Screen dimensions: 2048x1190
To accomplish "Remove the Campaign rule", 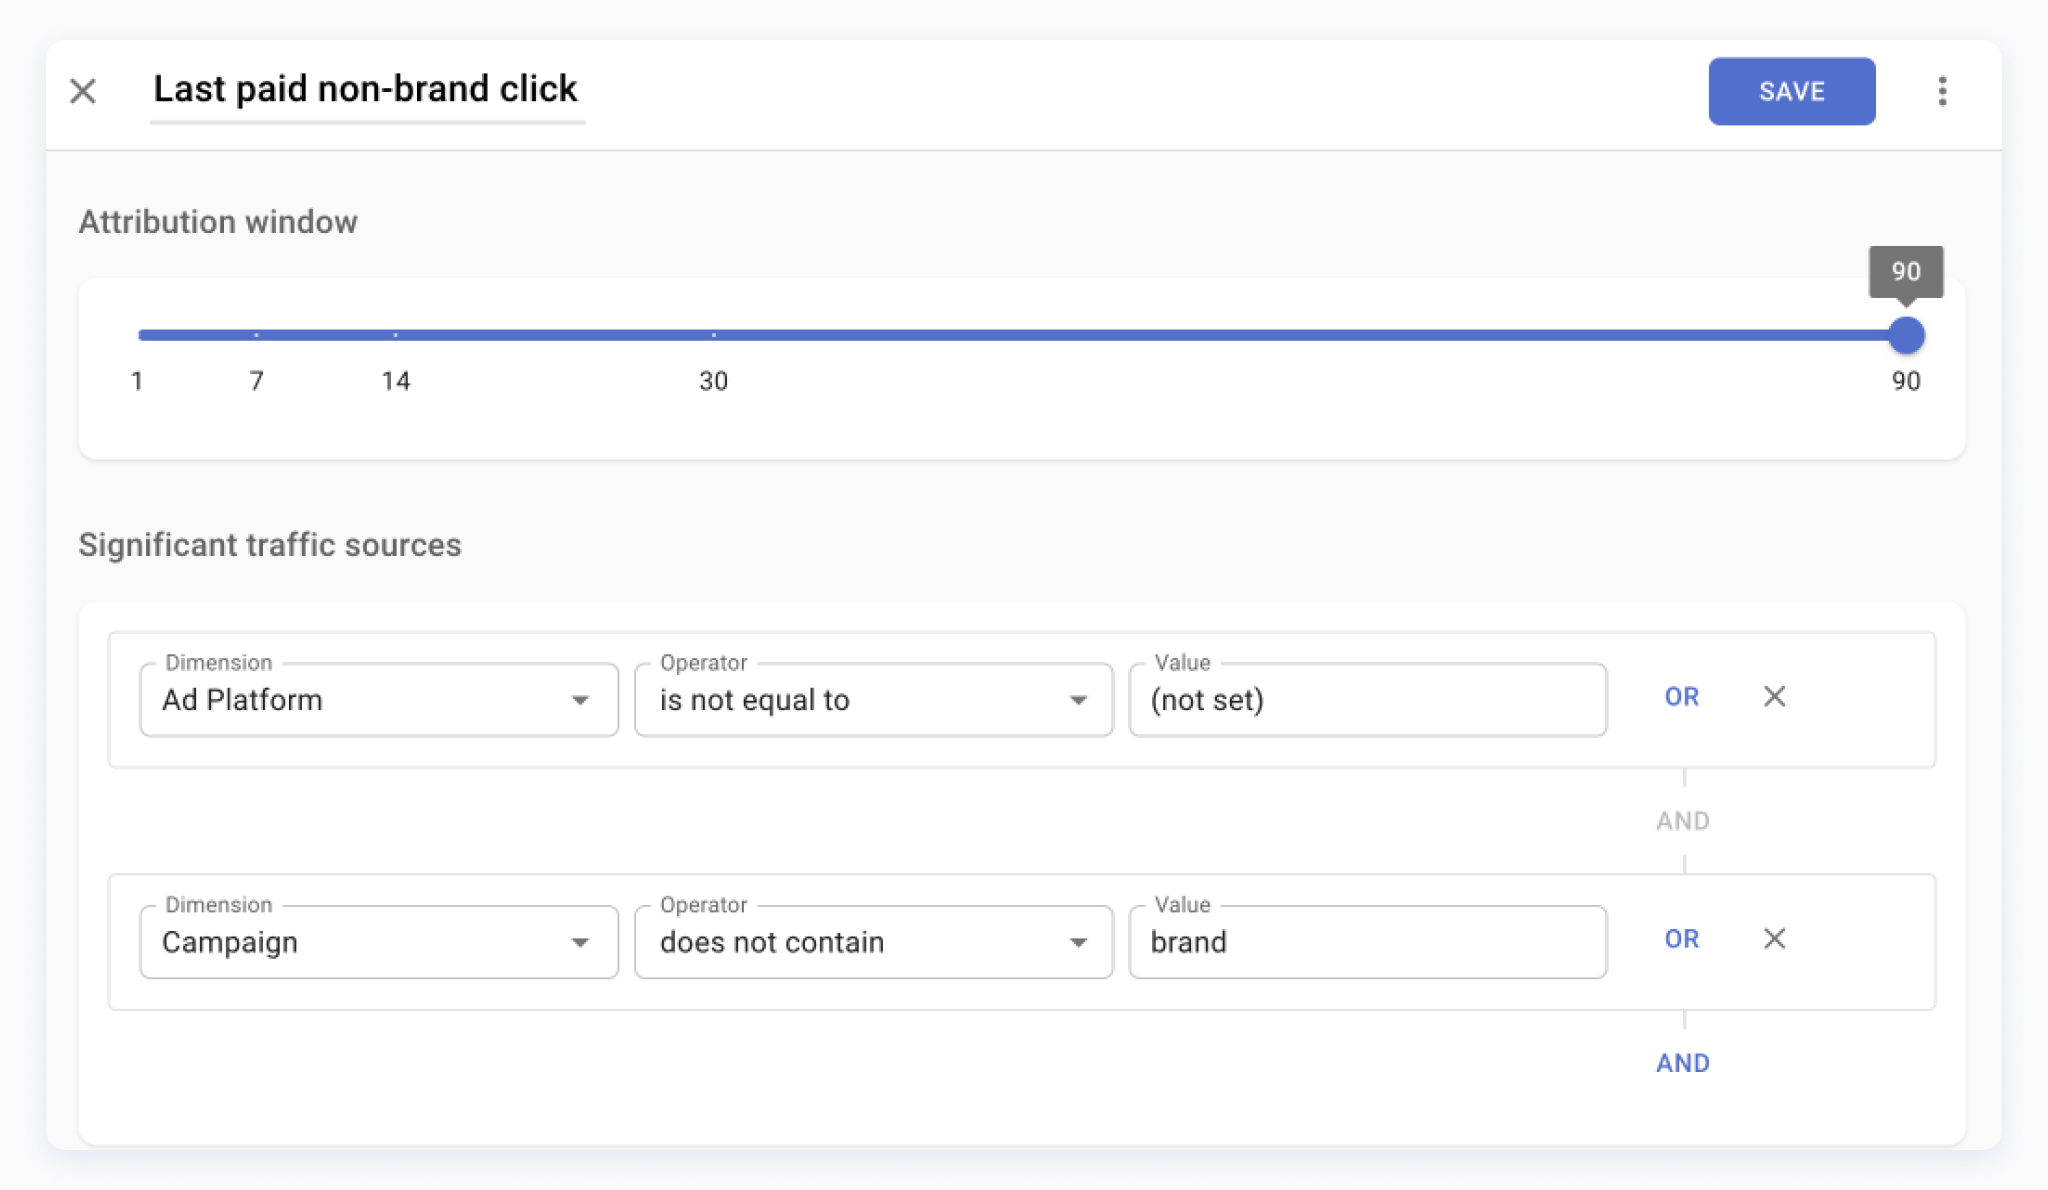I will [x=1774, y=939].
